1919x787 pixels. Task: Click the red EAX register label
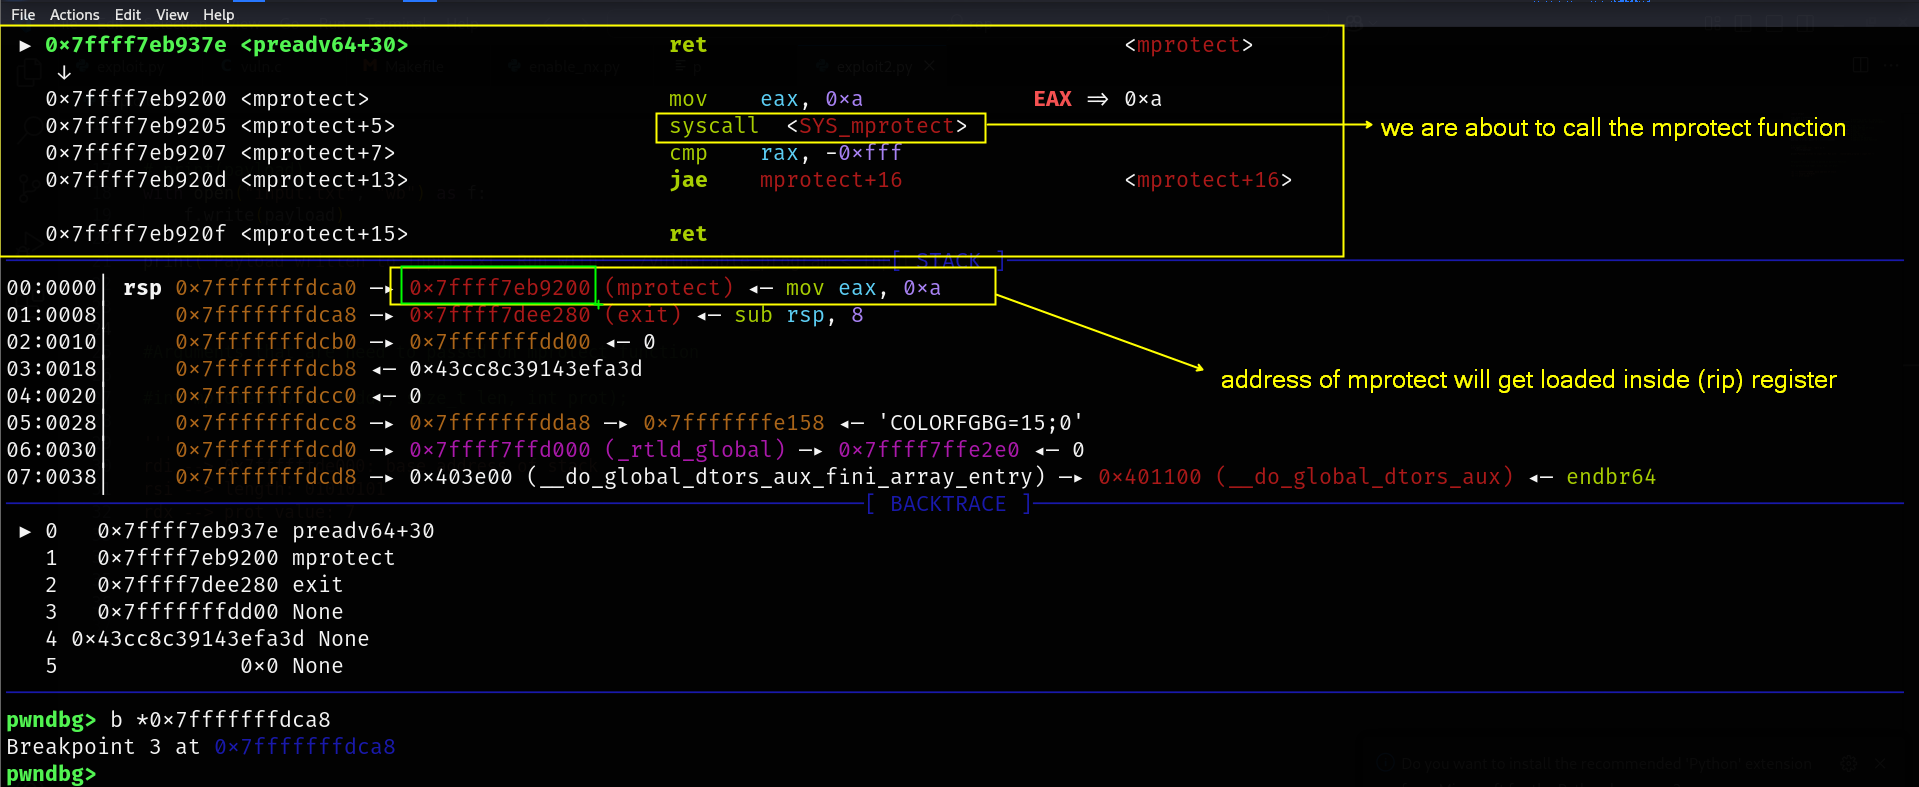(x=1052, y=99)
